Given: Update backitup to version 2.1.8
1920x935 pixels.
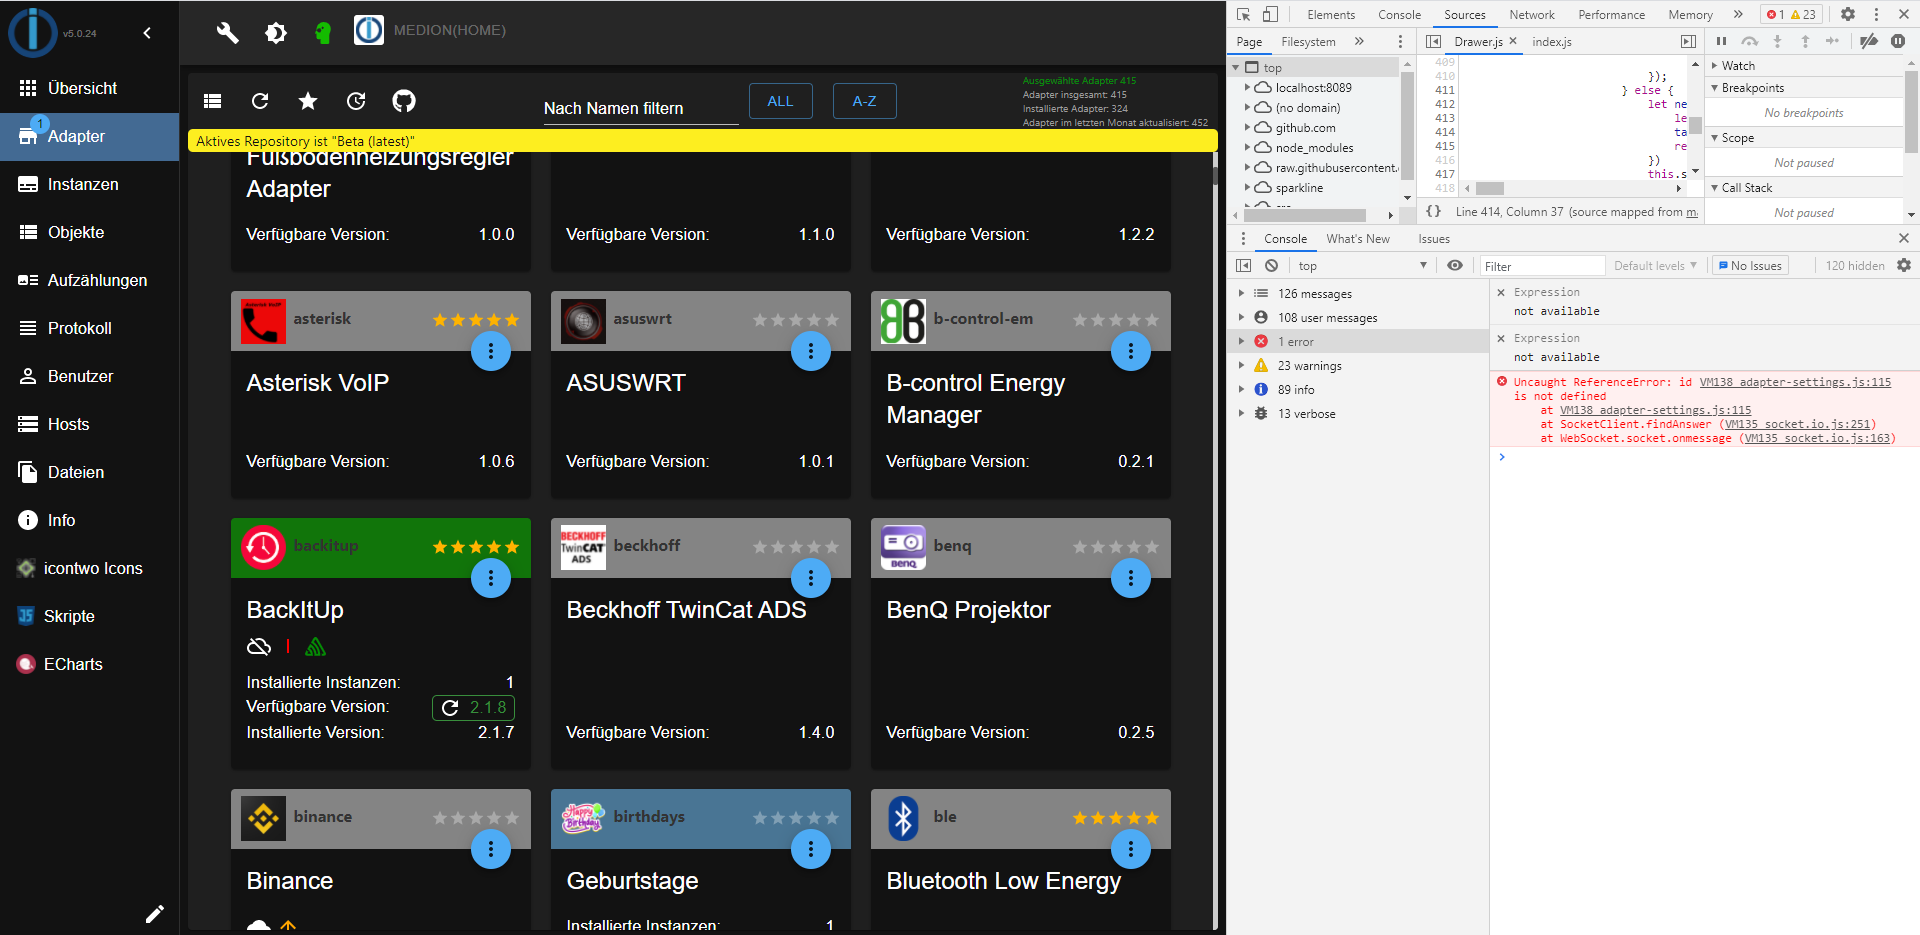Looking at the screenshot, I should coord(473,707).
